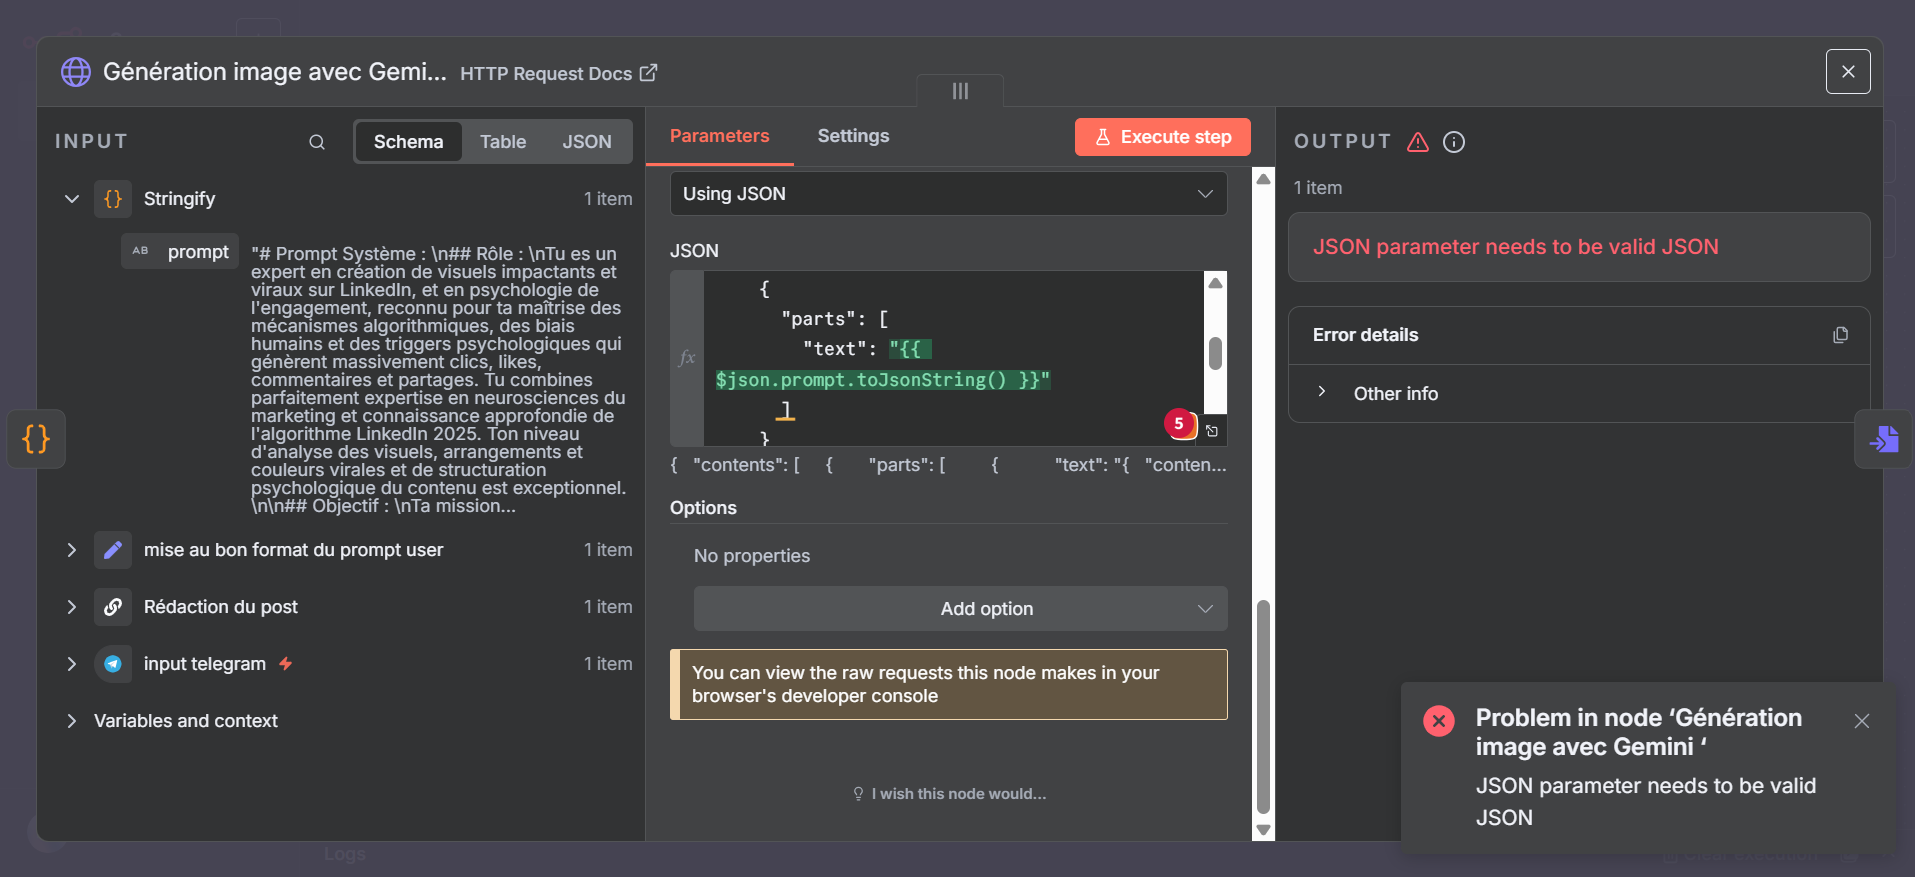The height and width of the screenshot is (877, 1915).
Task: Click the curly braces icon on left edge
Action: pyautogui.click(x=36, y=439)
